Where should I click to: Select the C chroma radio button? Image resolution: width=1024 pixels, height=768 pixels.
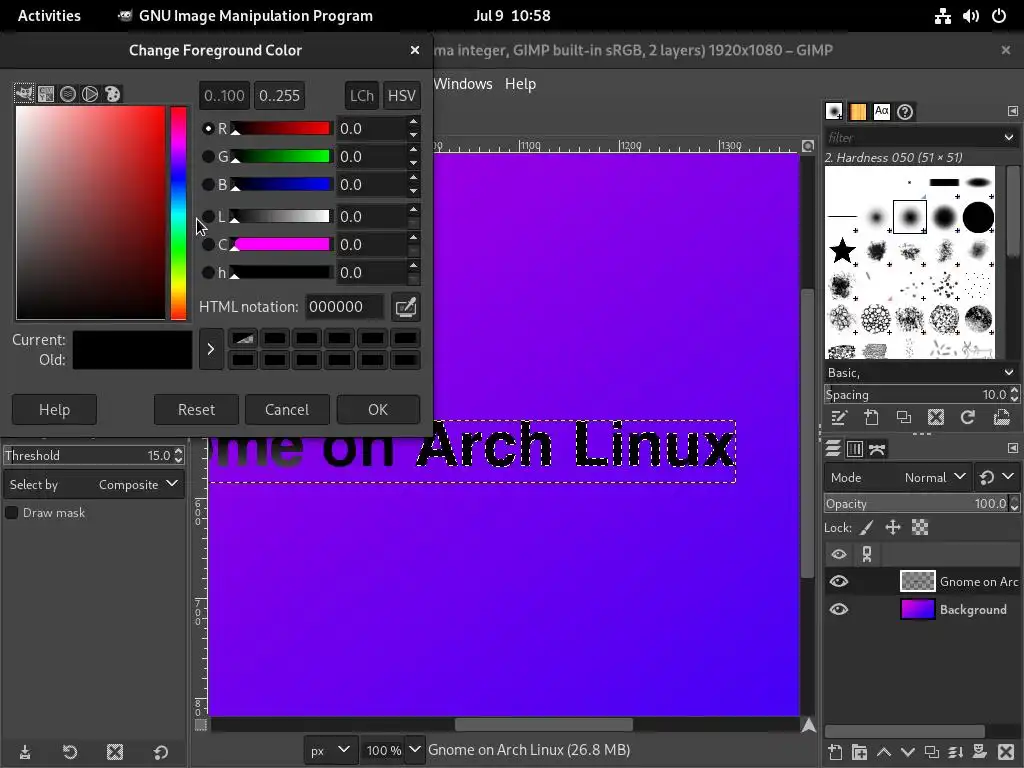click(x=208, y=244)
